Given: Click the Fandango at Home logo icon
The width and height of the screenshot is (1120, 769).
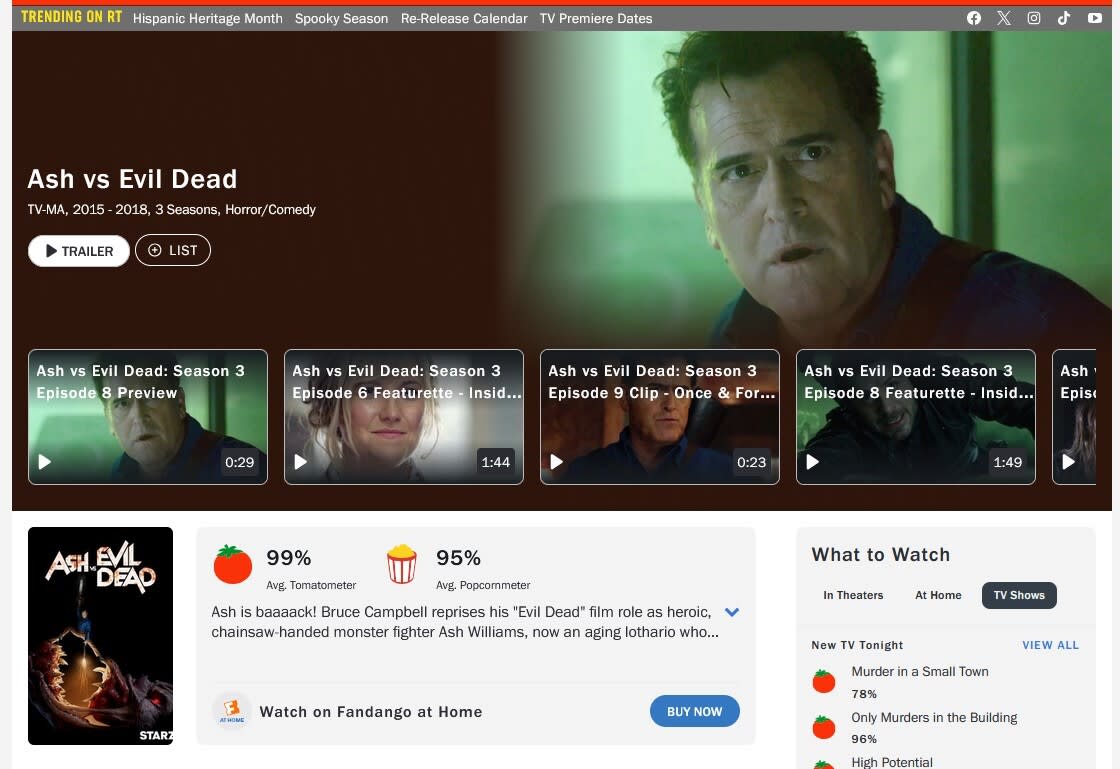Looking at the screenshot, I should point(231,711).
